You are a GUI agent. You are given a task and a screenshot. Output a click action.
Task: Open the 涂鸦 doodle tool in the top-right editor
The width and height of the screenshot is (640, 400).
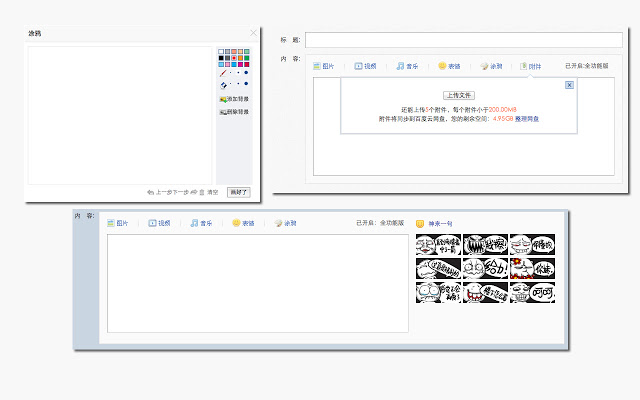[x=491, y=66]
